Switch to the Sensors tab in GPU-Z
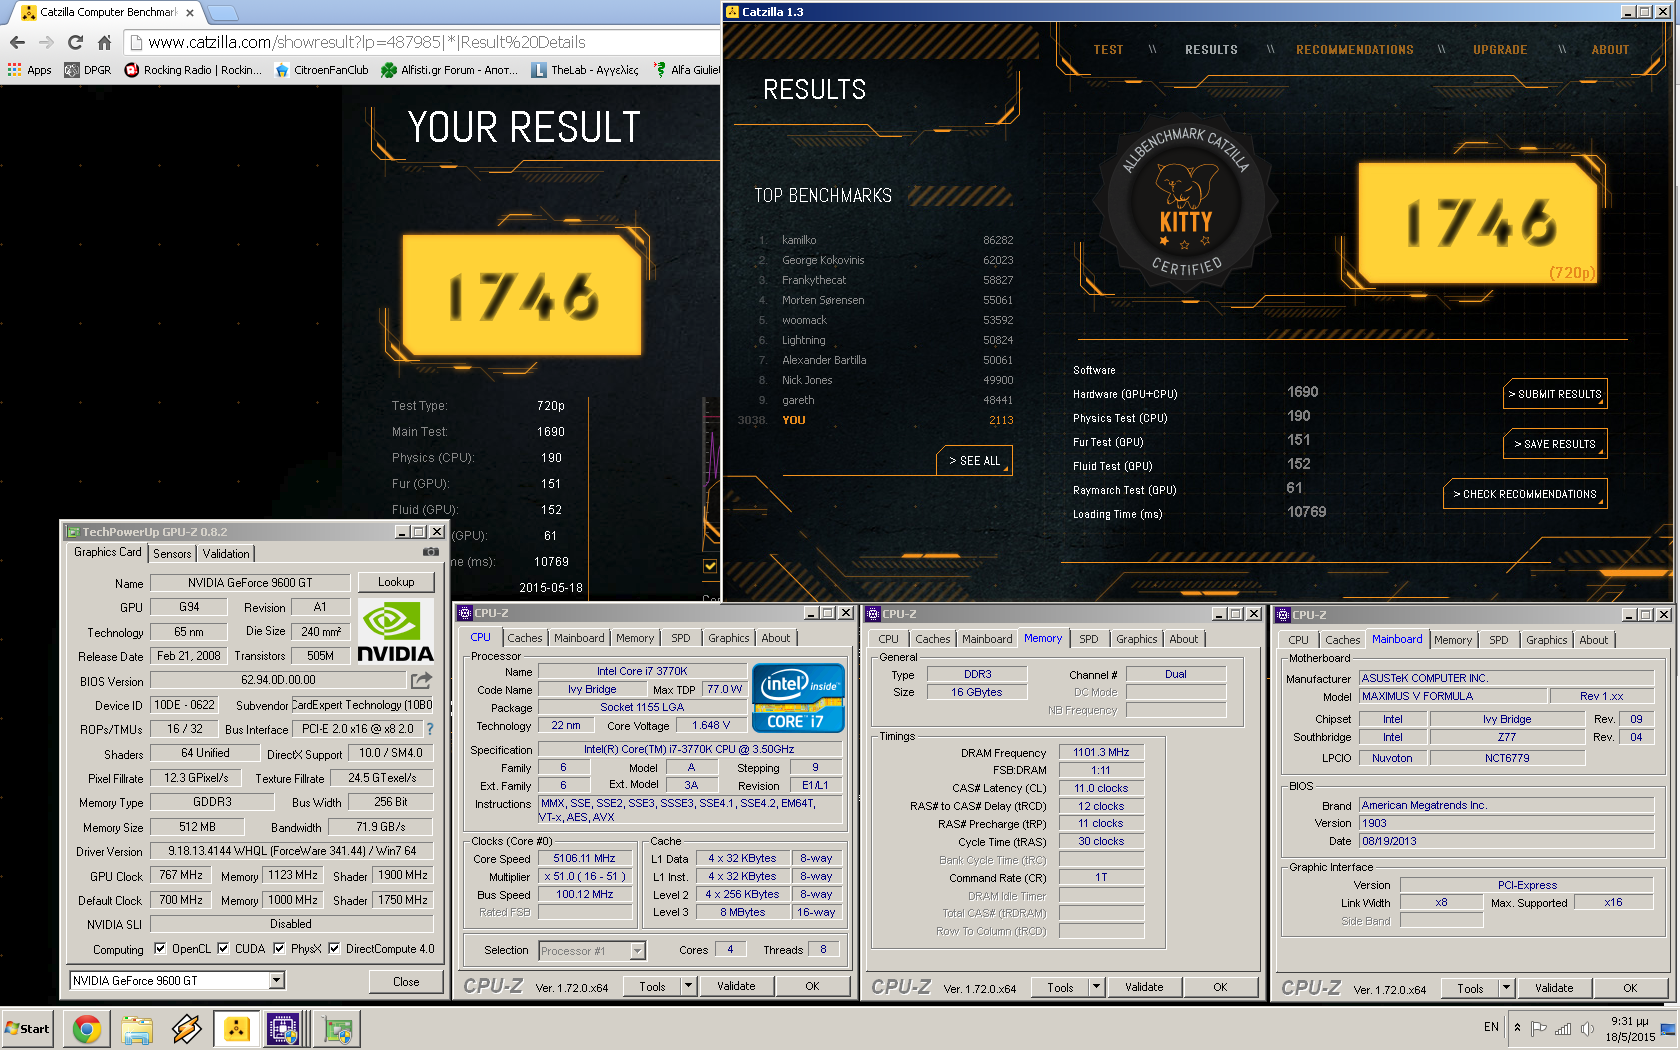Screen dimensions: 1680x1050 coord(172,553)
